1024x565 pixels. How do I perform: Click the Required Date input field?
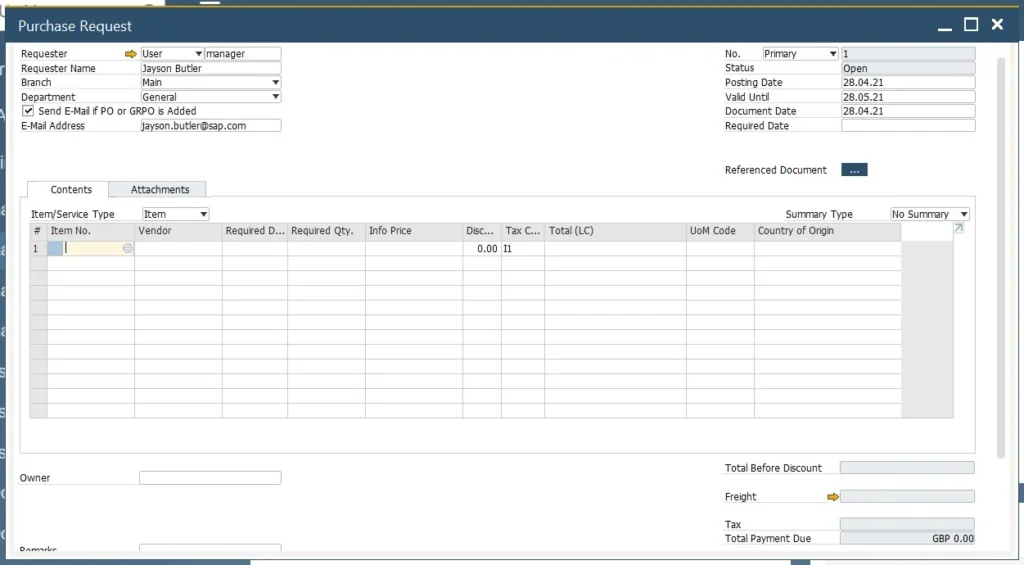pos(907,126)
